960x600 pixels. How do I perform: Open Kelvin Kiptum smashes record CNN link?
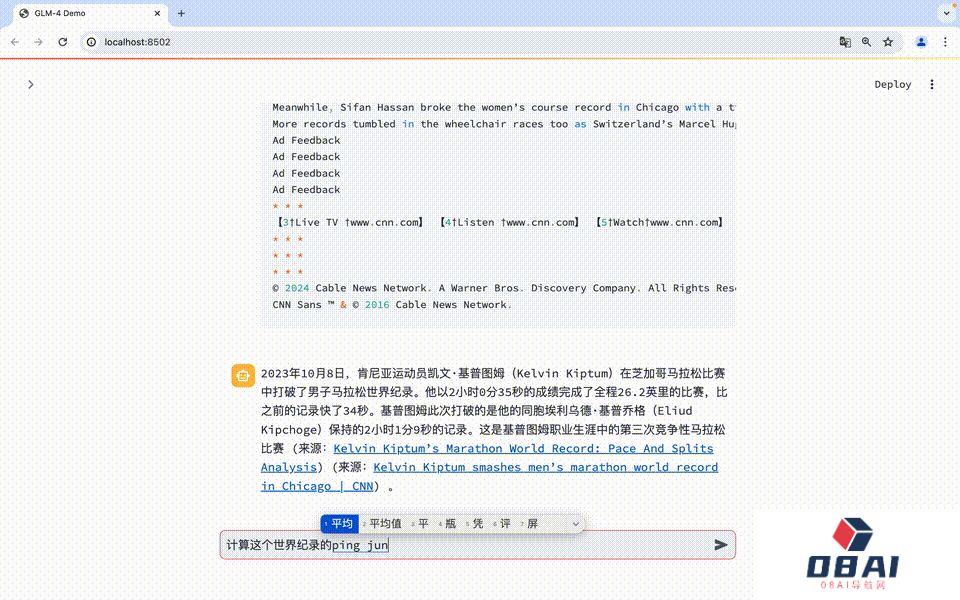click(x=545, y=467)
